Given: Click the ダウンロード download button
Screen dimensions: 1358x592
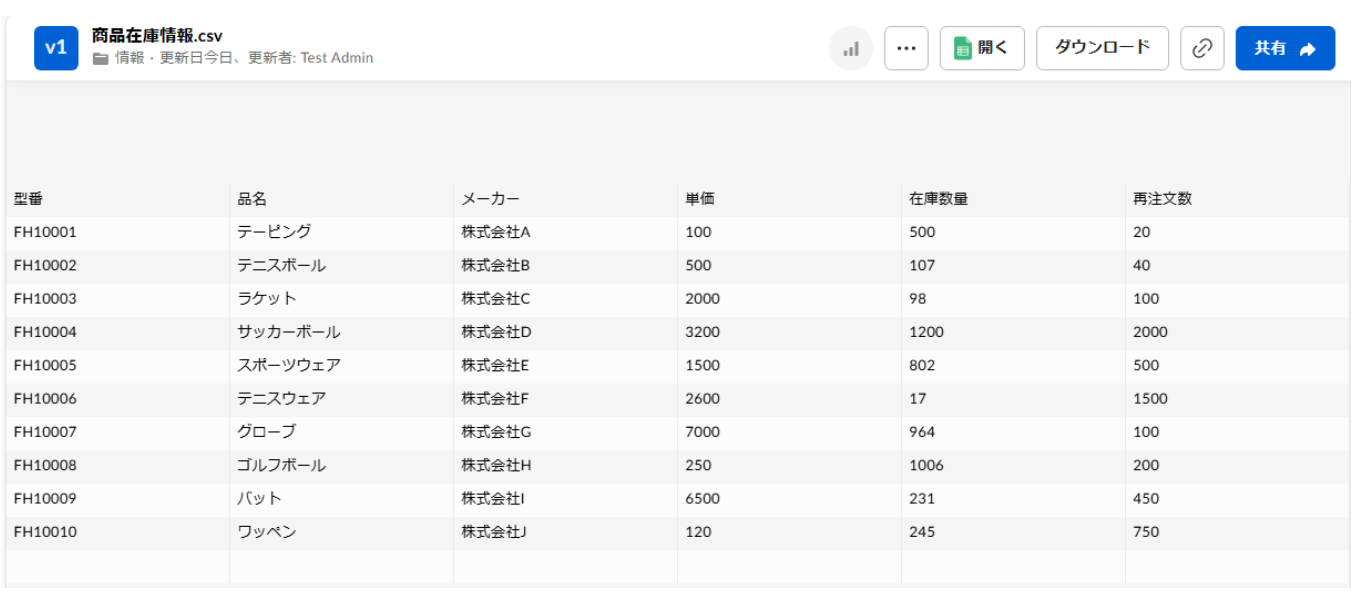Looking at the screenshot, I should click(1102, 48).
